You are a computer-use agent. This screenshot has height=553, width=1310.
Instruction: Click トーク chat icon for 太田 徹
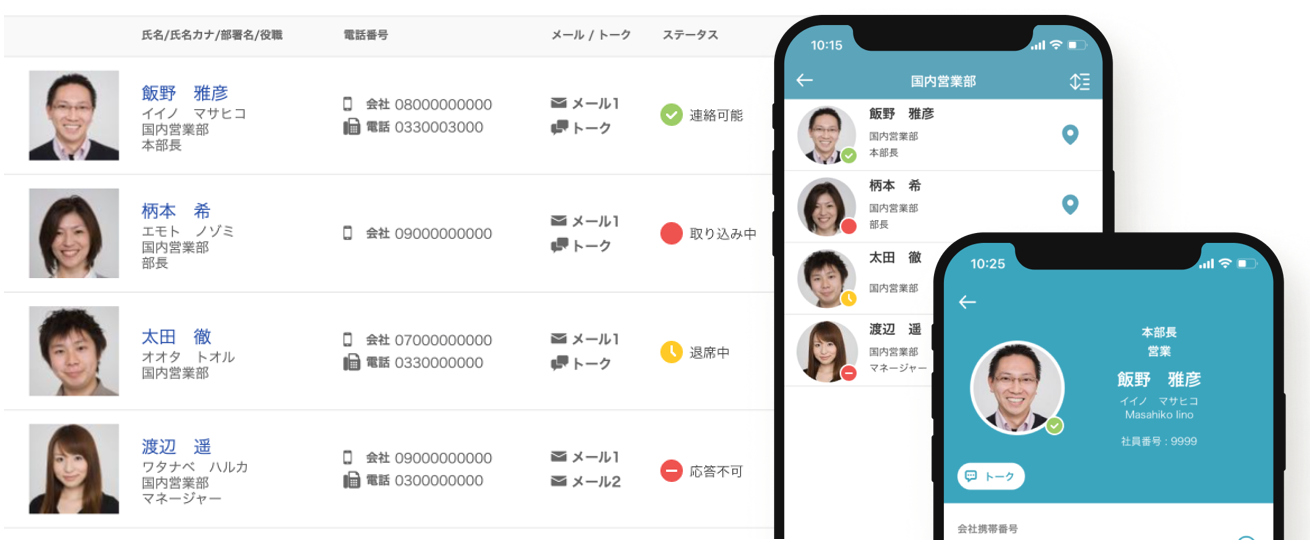tap(559, 364)
